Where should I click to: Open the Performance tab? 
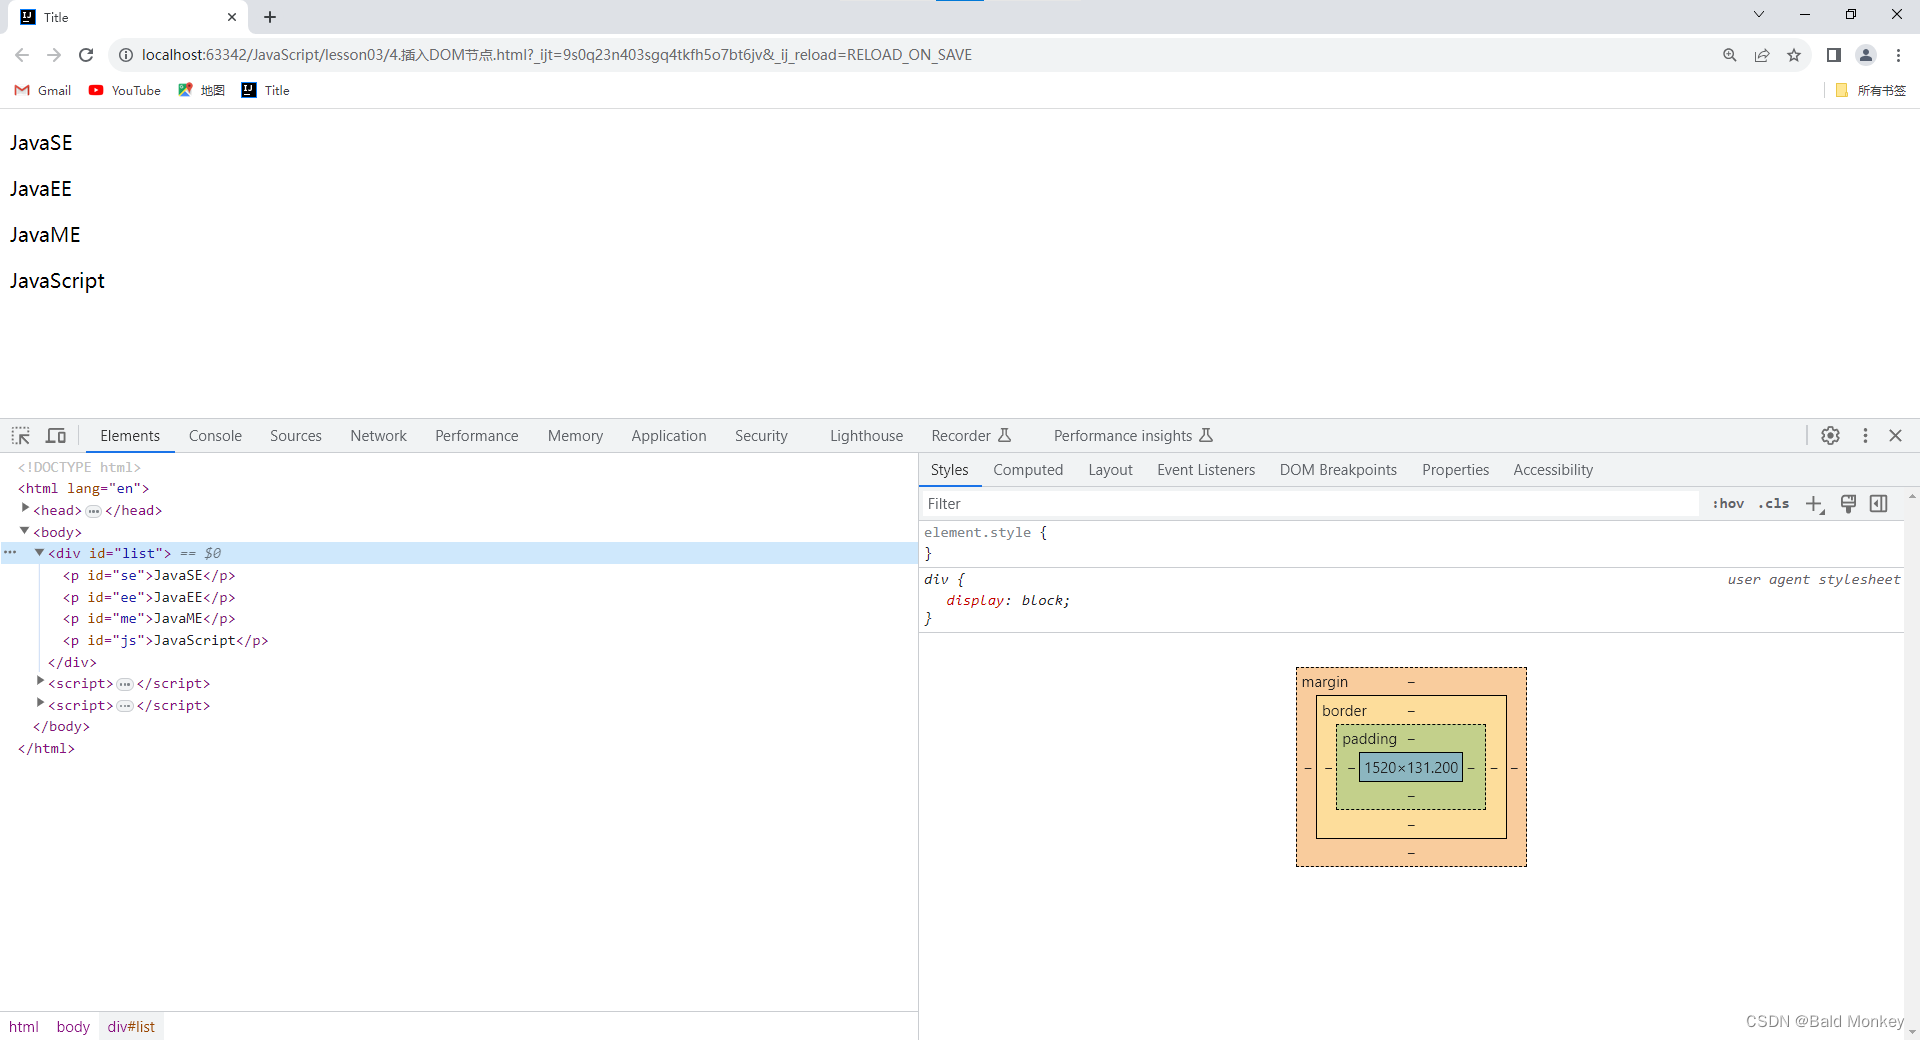point(476,436)
